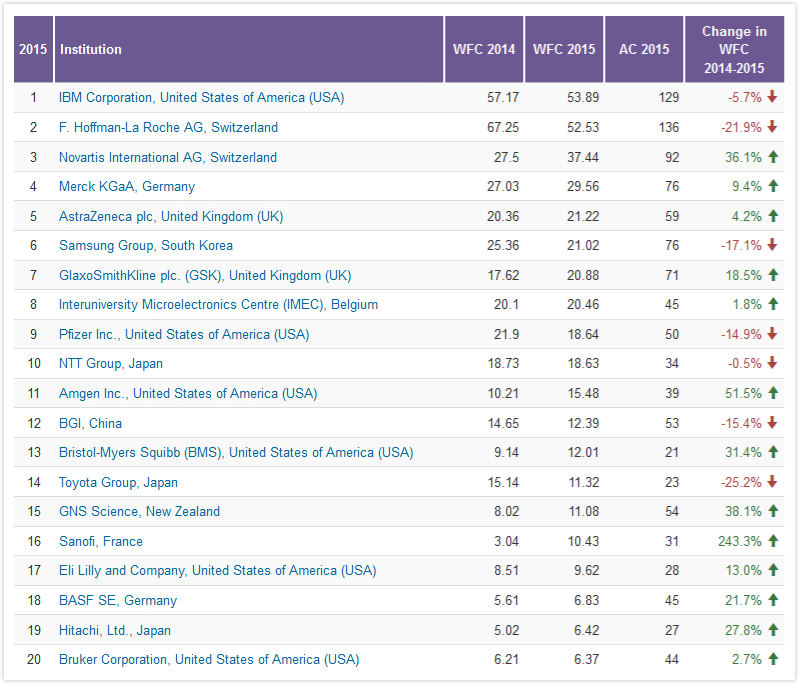Click the green up arrow in Sanofi row
The width and height of the screenshot is (800, 684).
772,541
